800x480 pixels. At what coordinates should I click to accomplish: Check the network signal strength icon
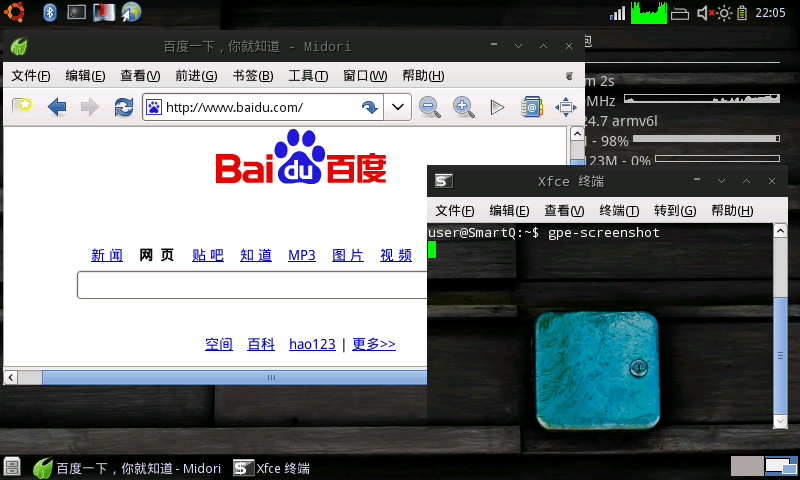pyautogui.click(x=617, y=13)
